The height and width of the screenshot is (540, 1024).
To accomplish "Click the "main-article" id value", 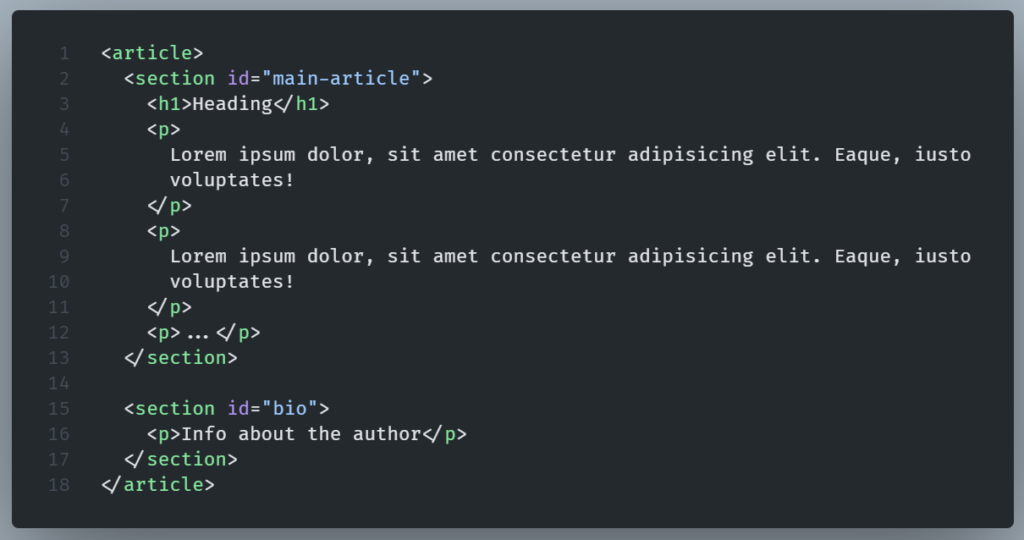I will (x=341, y=78).
